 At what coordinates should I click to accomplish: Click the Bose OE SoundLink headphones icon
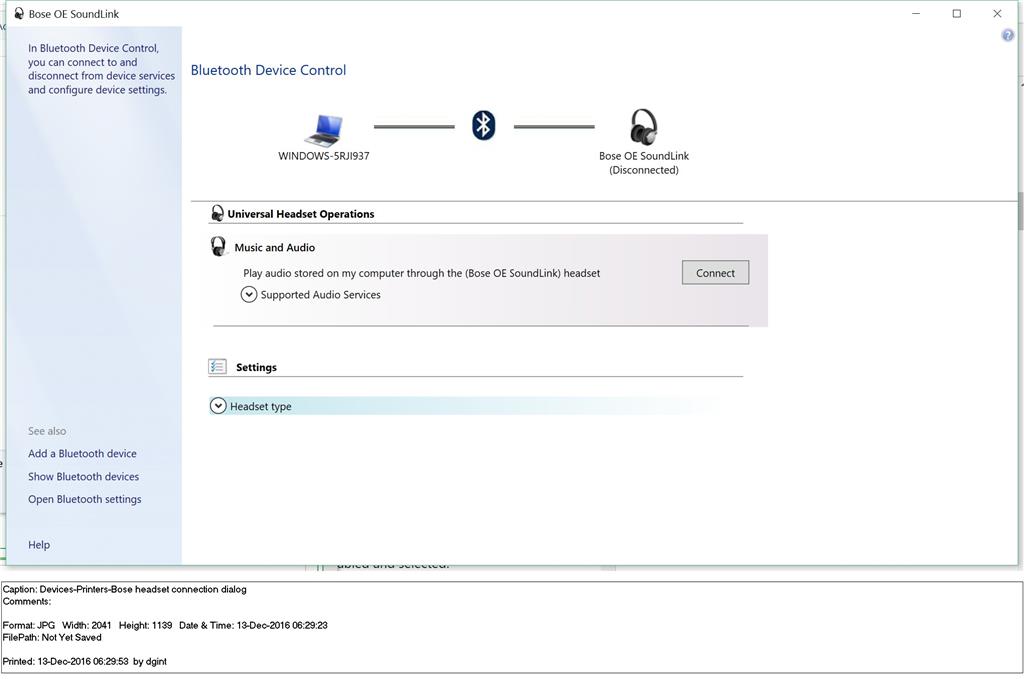coord(643,127)
